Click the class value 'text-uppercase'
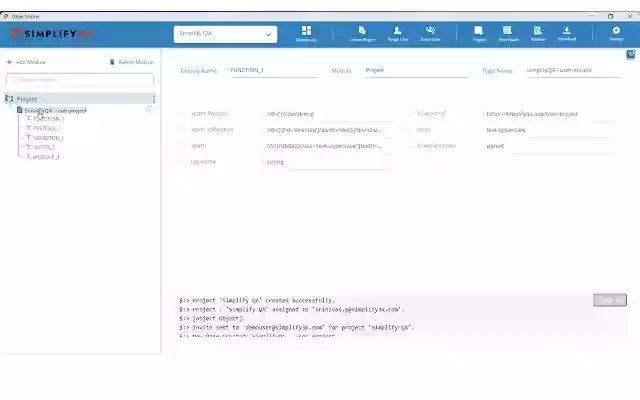The image size is (640, 400). 549,130
